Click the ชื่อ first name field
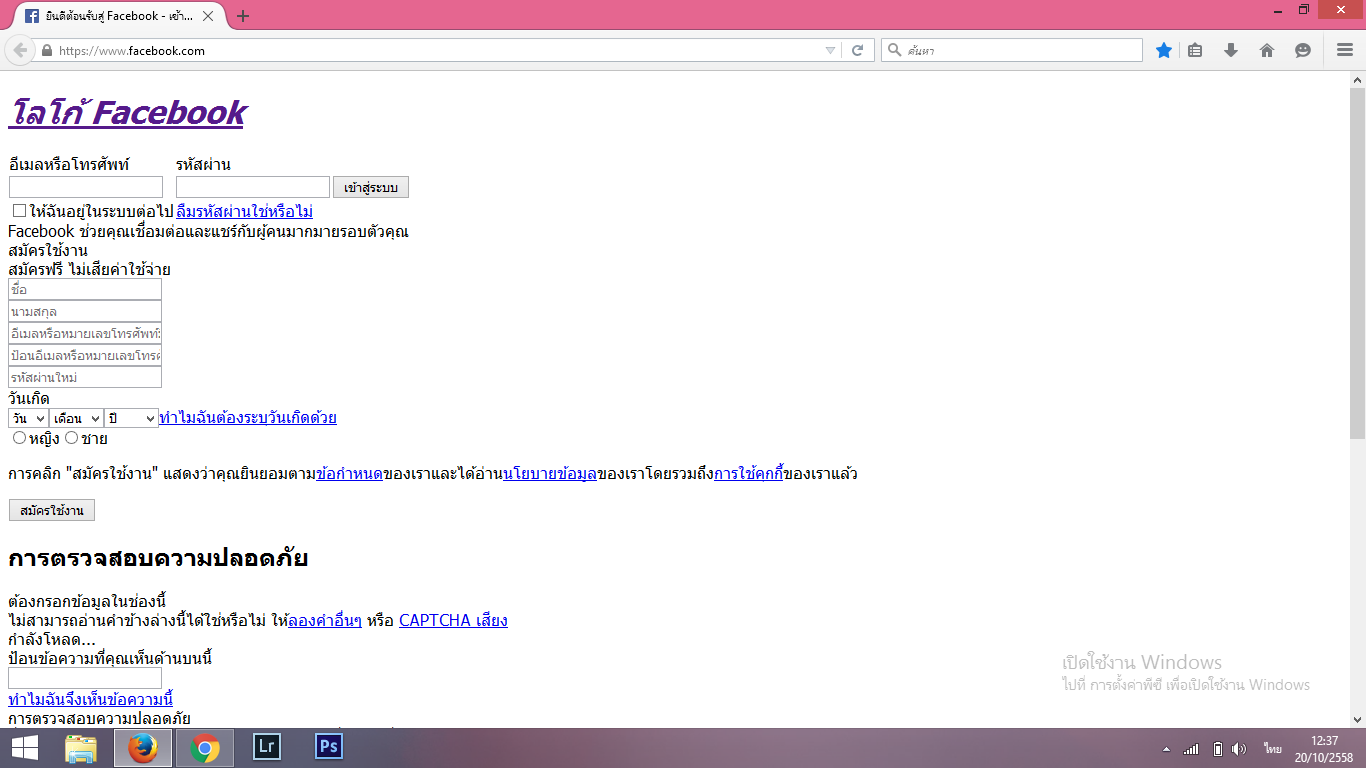 (85, 289)
